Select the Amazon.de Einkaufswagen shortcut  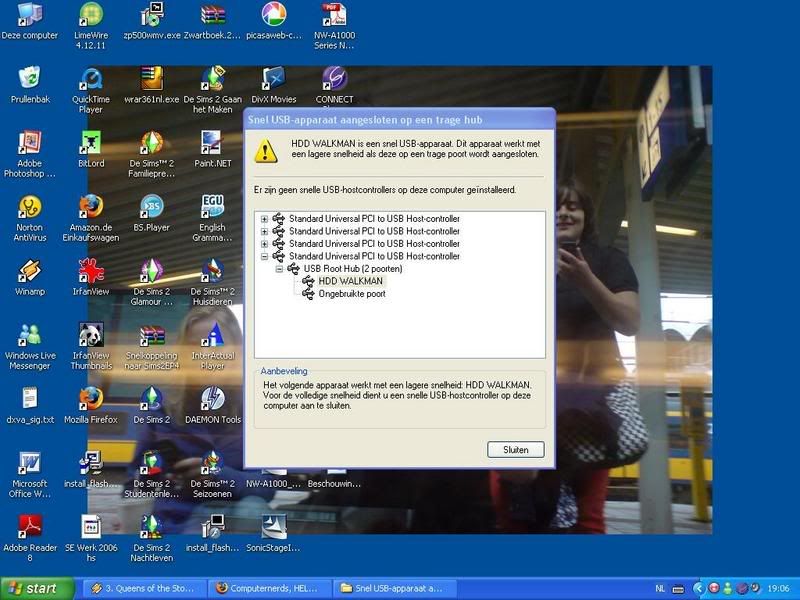(x=91, y=218)
